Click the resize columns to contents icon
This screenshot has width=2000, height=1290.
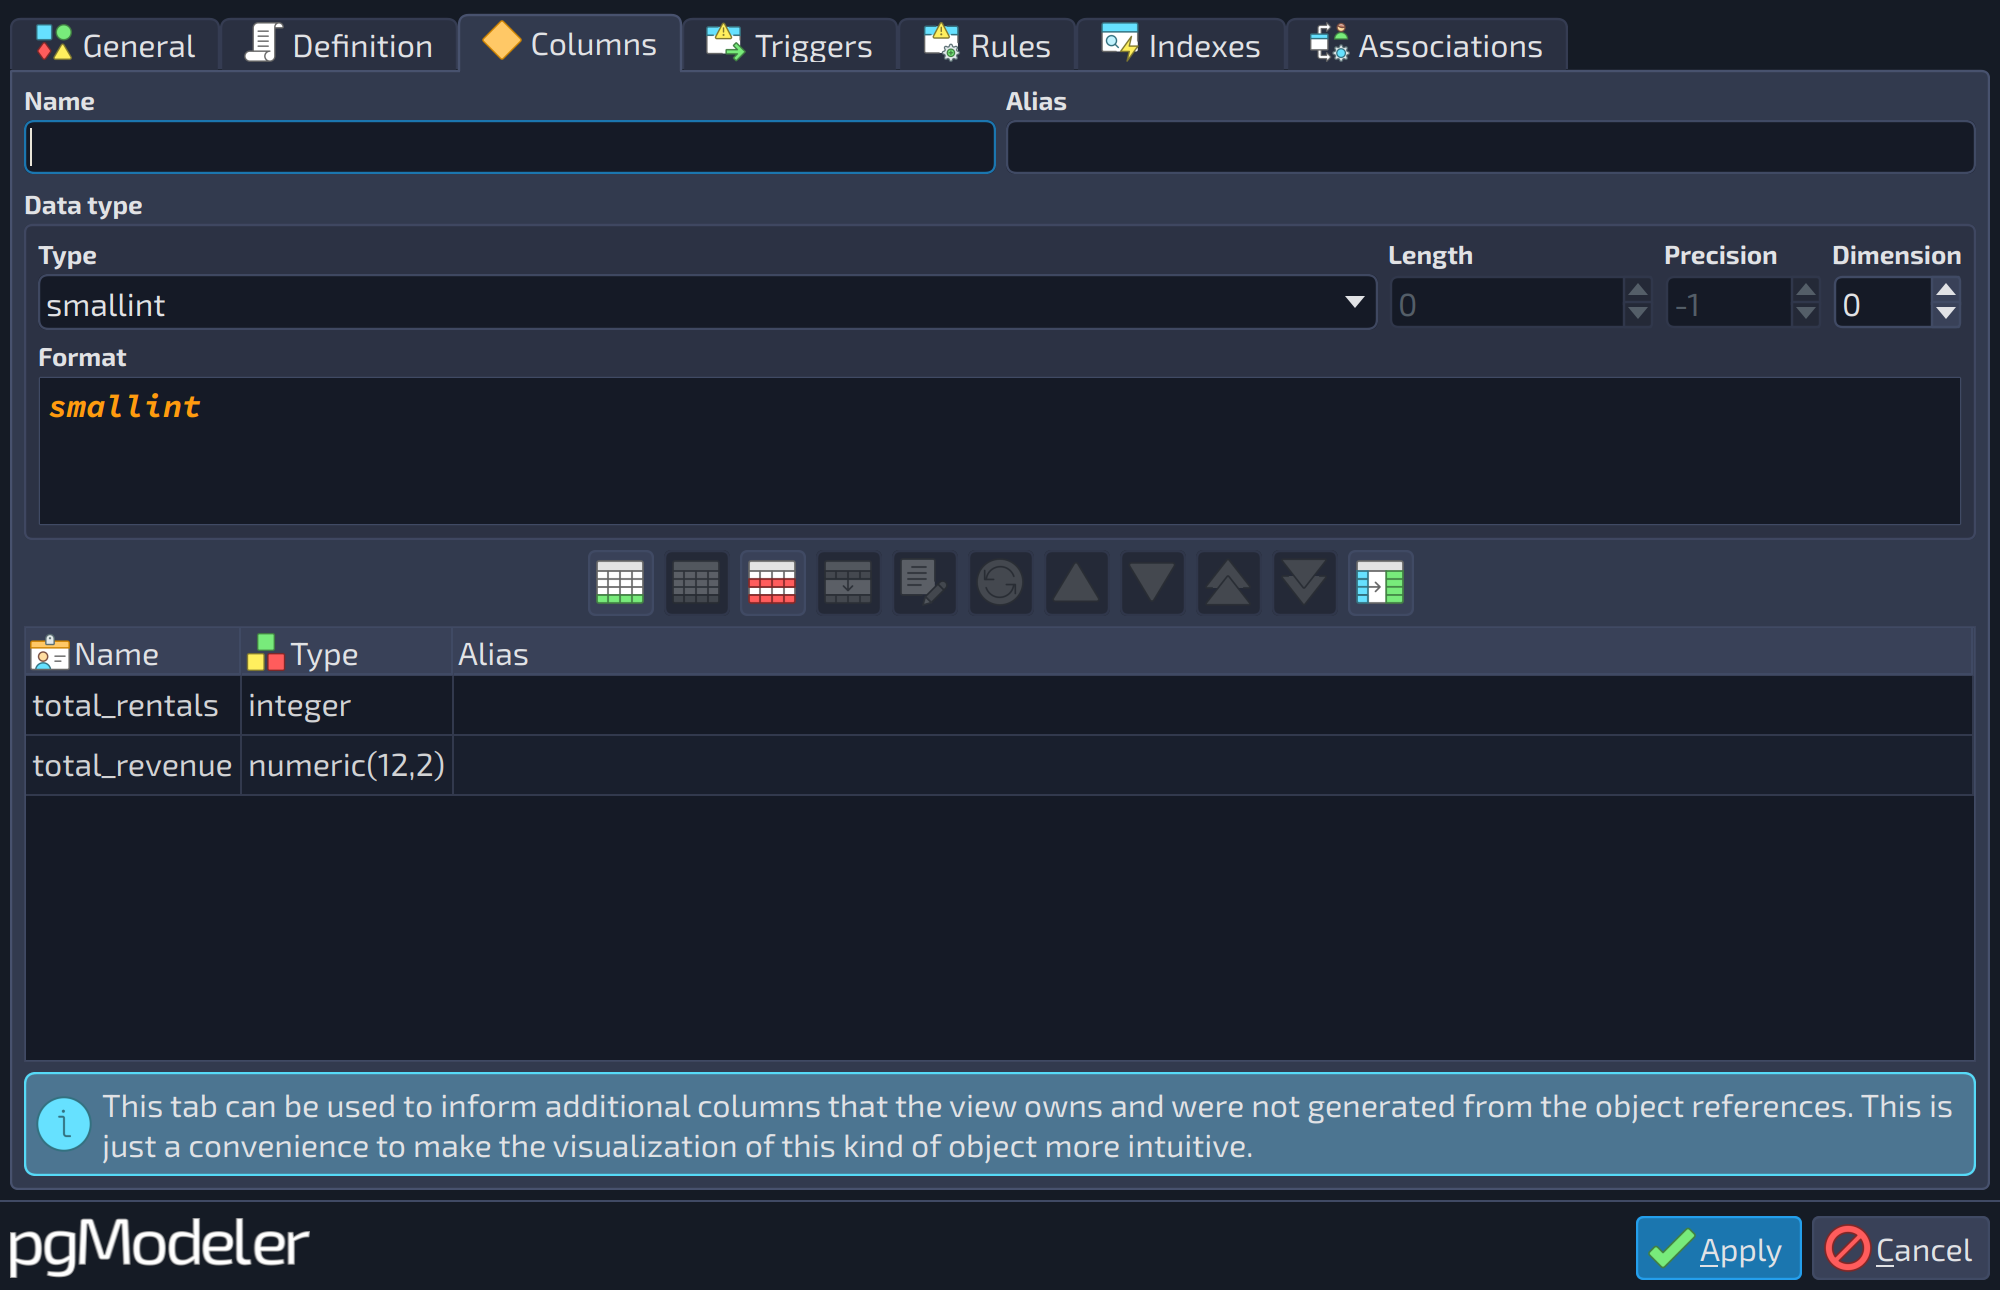point(1380,583)
